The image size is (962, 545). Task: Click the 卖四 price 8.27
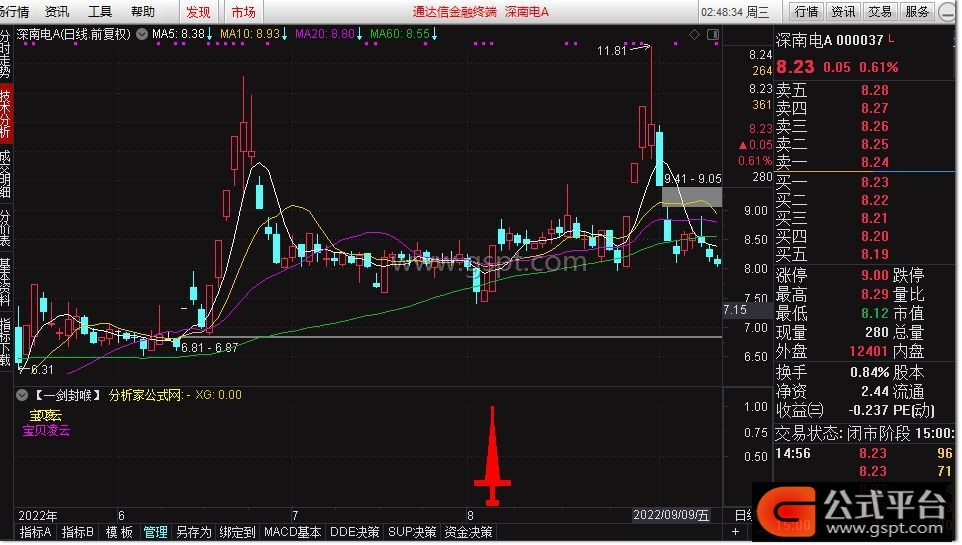[874, 109]
